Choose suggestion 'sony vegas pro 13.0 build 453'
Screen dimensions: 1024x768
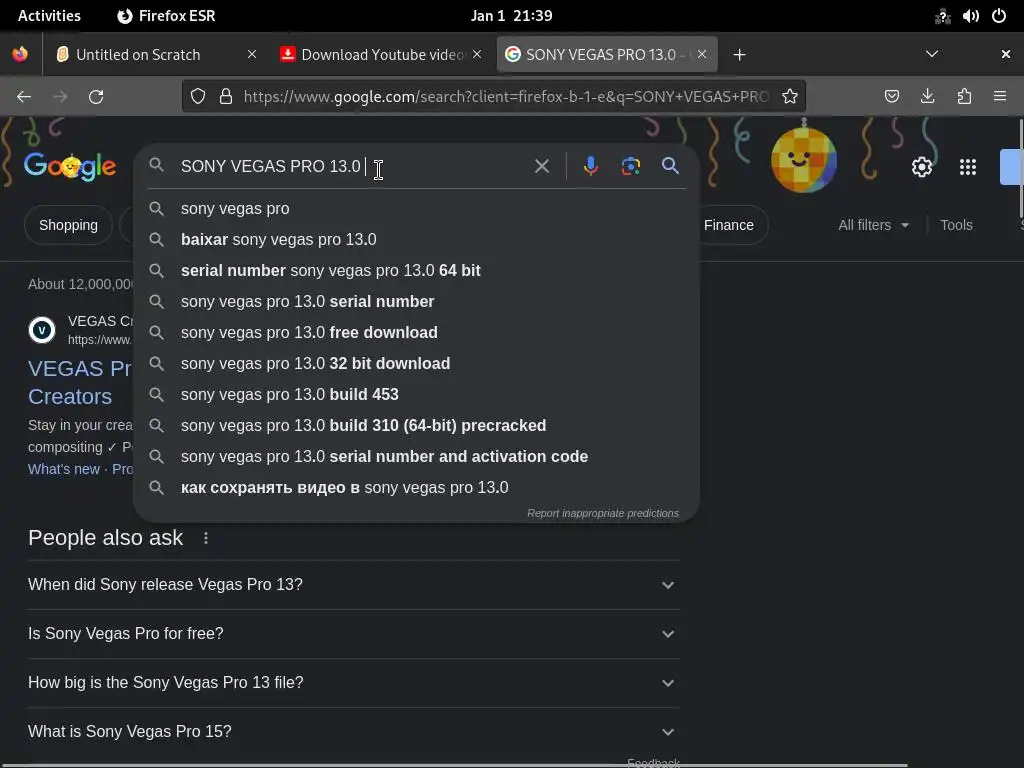[417, 394]
